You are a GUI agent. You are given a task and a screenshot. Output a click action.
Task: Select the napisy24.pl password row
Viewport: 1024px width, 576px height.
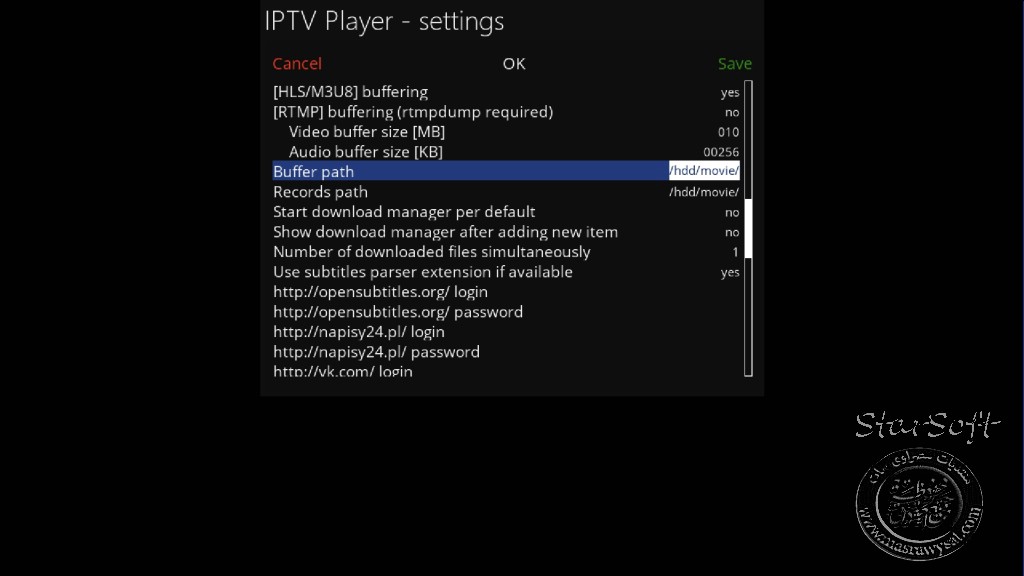[x=506, y=352]
